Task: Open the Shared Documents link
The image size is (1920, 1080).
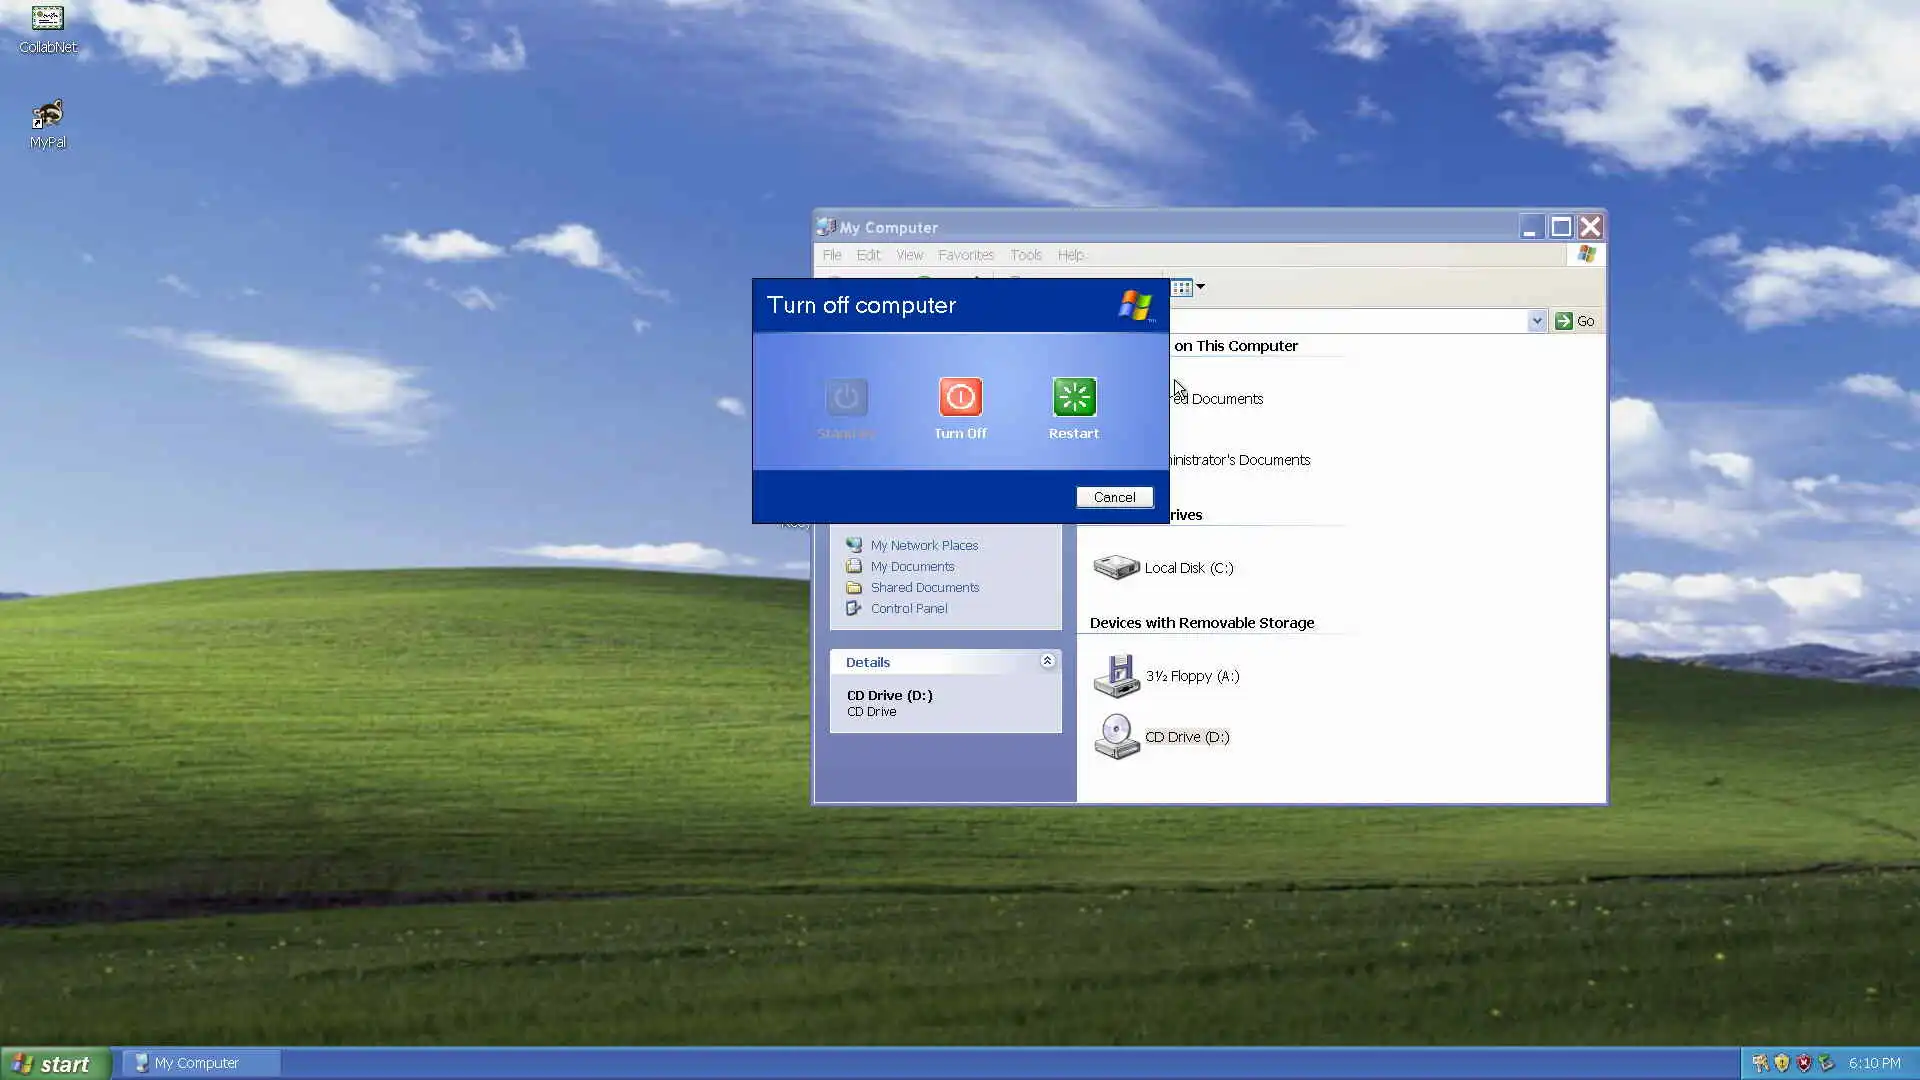Action: coord(924,587)
